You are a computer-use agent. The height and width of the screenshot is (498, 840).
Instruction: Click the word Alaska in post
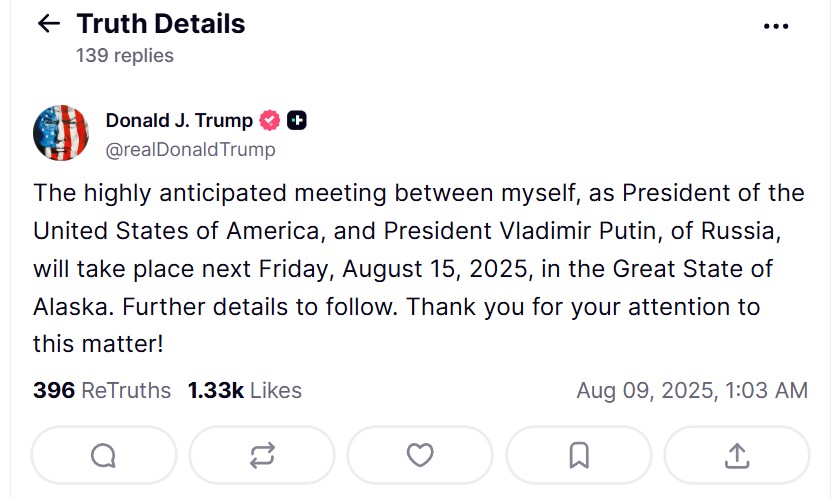point(68,307)
